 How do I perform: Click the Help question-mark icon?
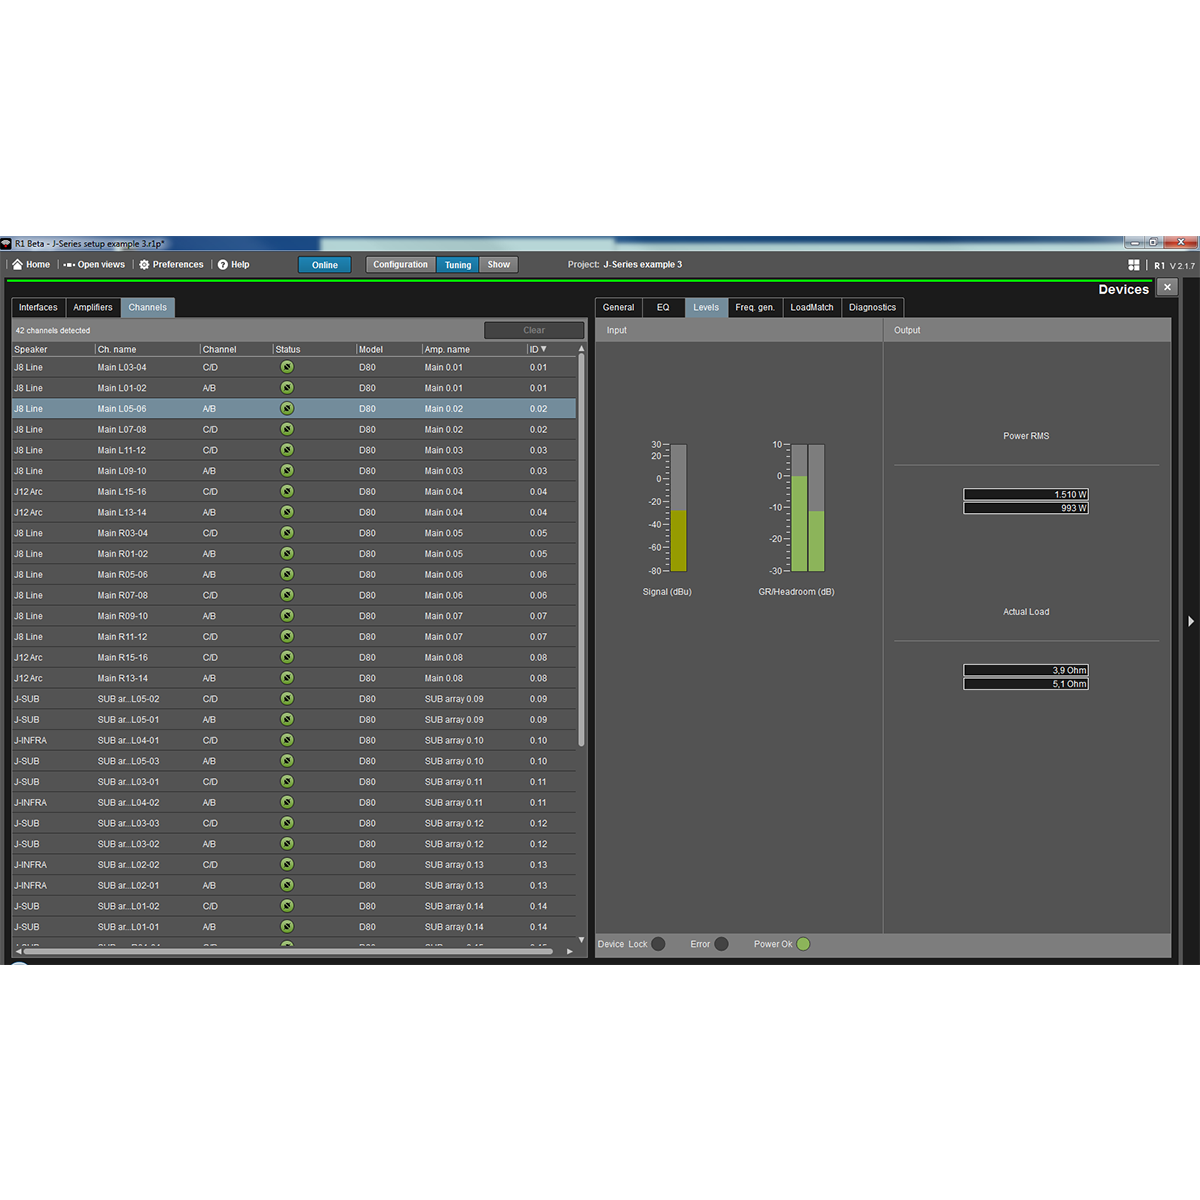point(222,264)
